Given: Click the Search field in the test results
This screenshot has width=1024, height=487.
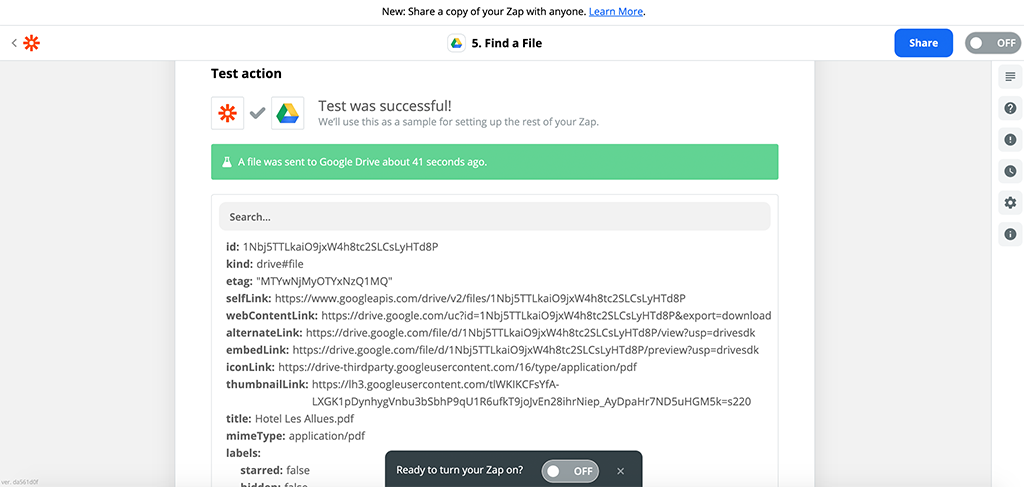Looking at the screenshot, I should (x=495, y=217).
